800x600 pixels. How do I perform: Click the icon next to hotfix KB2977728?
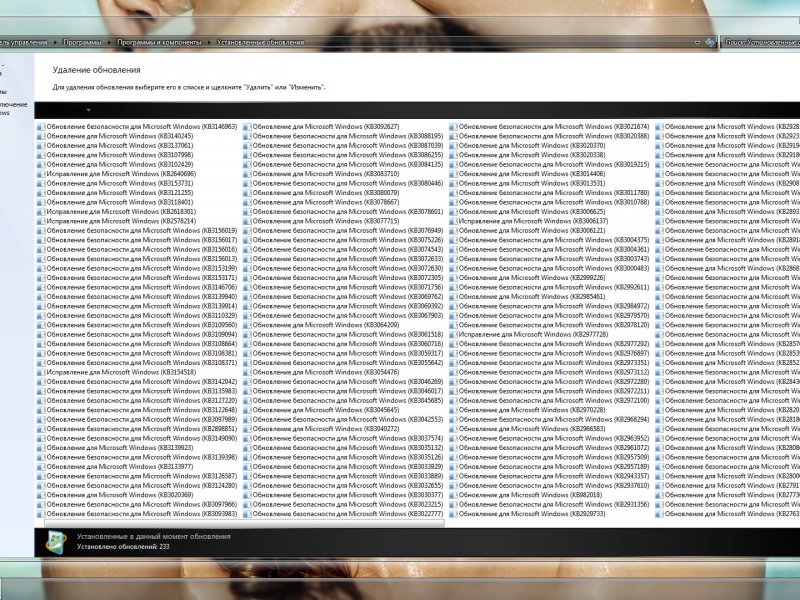click(x=453, y=335)
